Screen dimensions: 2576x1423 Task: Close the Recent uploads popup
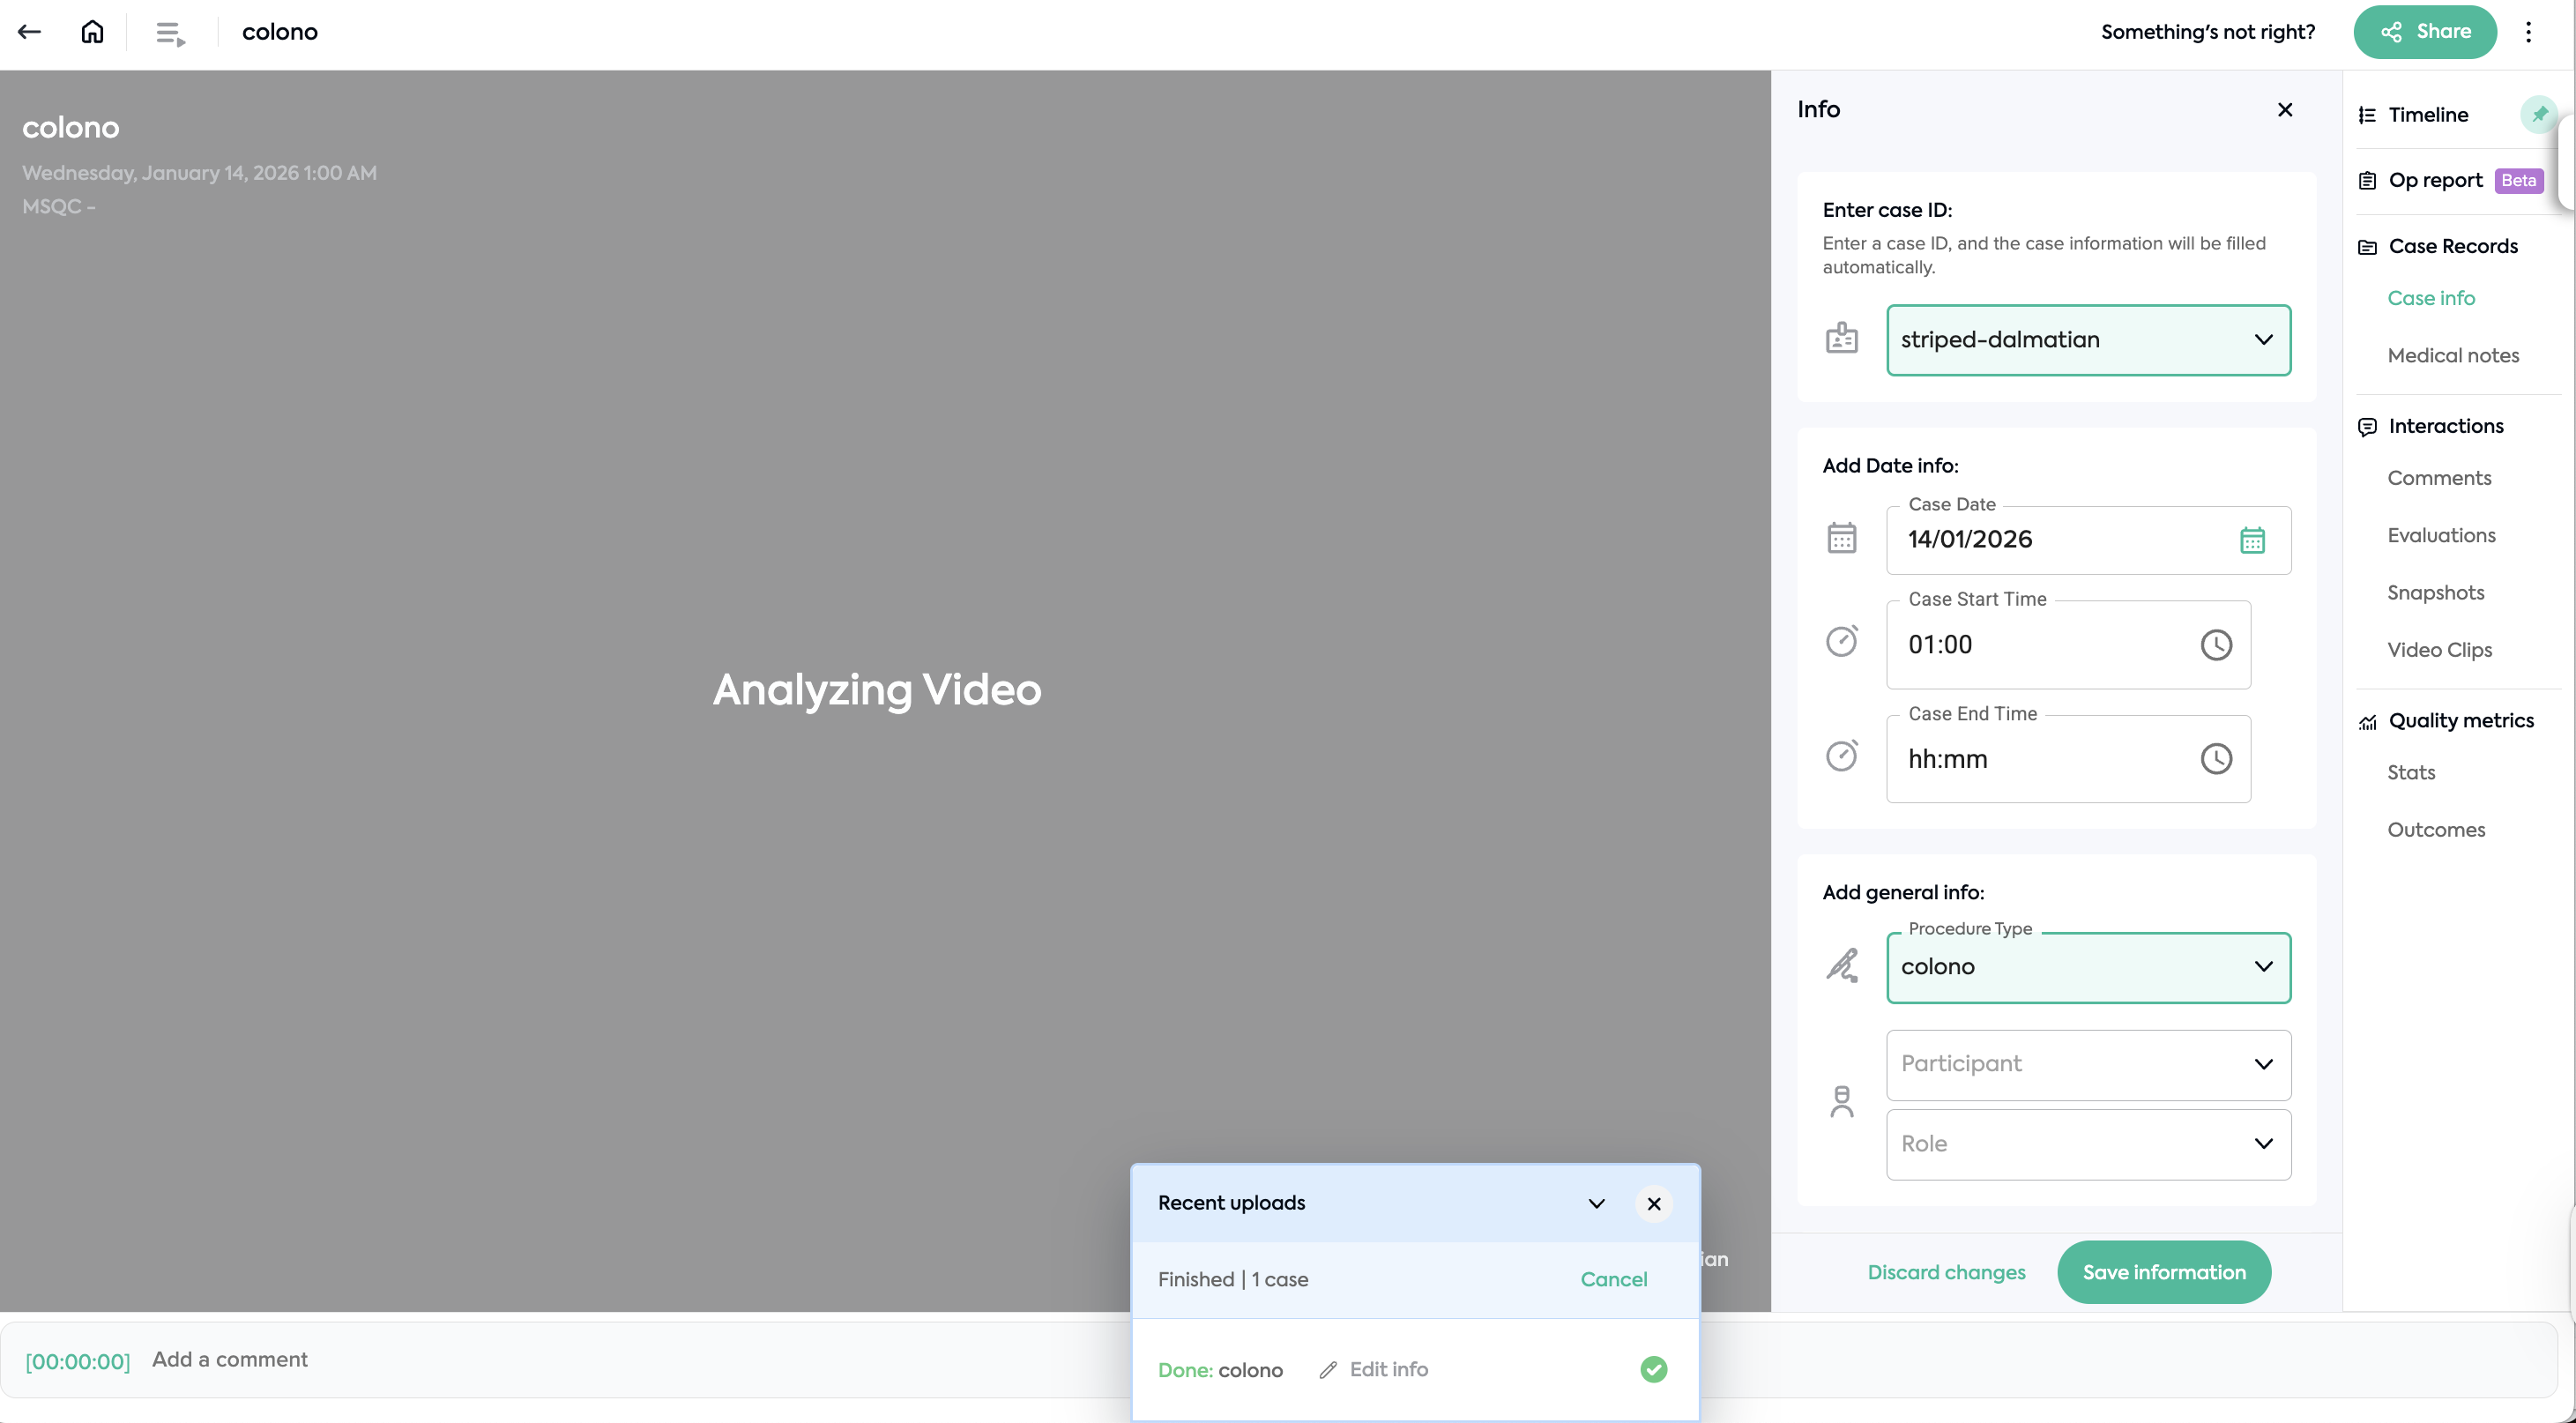[1654, 1204]
